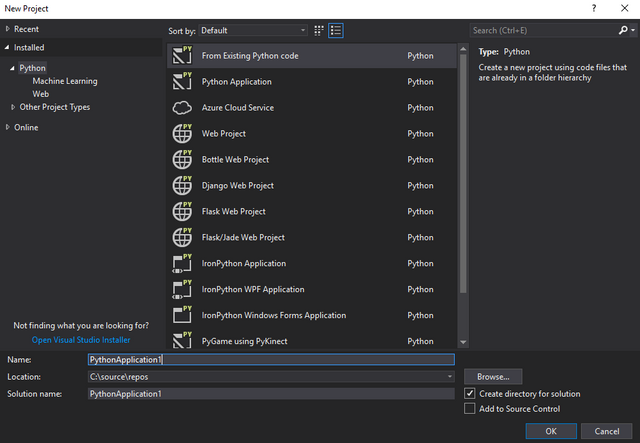Screen dimensions: 640x443
Task: Select the PyGame using PyKinect icon
Action: [x=182, y=340]
